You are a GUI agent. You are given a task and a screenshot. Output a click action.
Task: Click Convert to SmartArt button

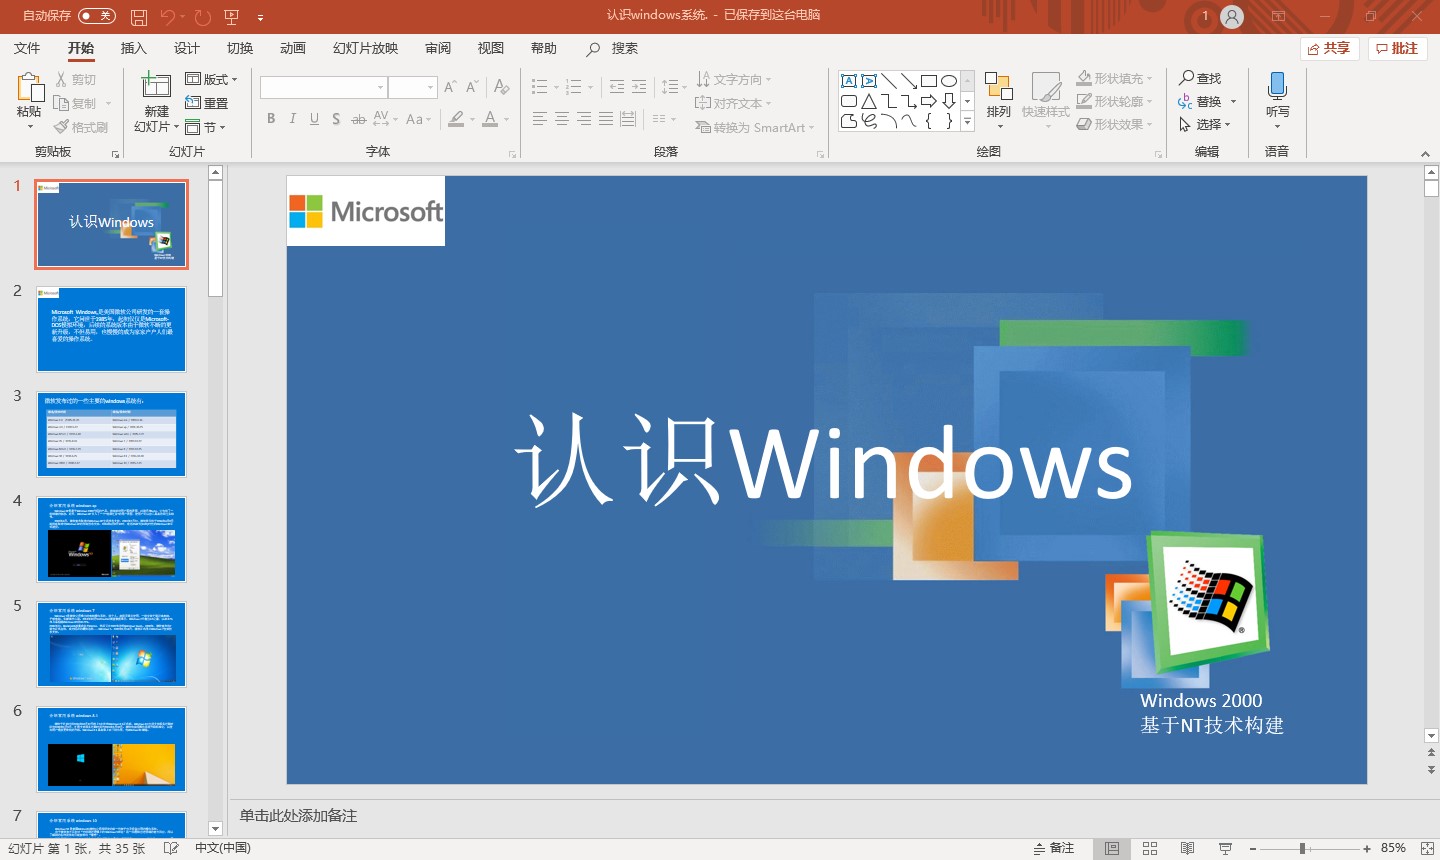point(755,127)
